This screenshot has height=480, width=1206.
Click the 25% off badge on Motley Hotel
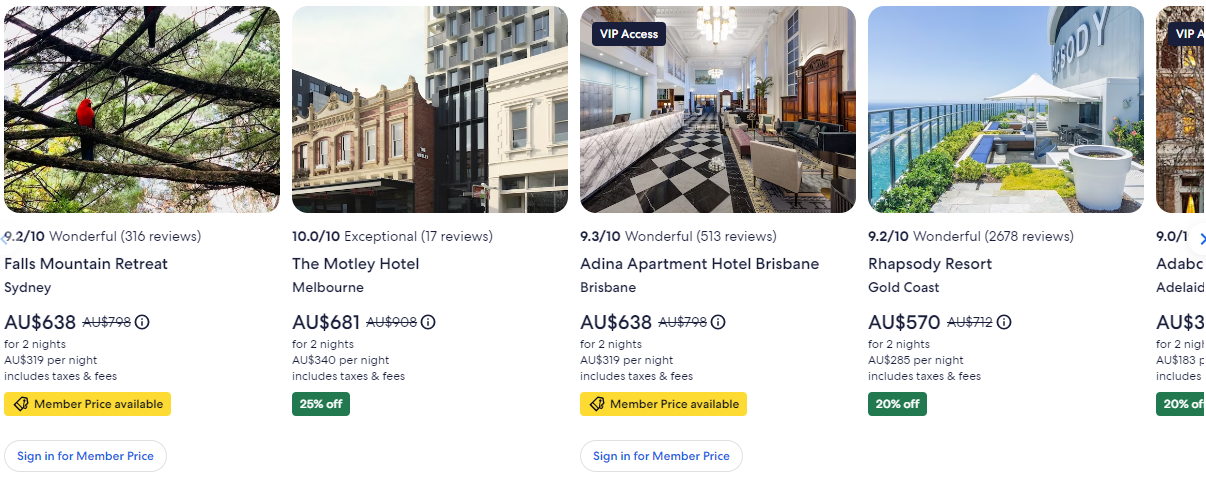tap(321, 404)
